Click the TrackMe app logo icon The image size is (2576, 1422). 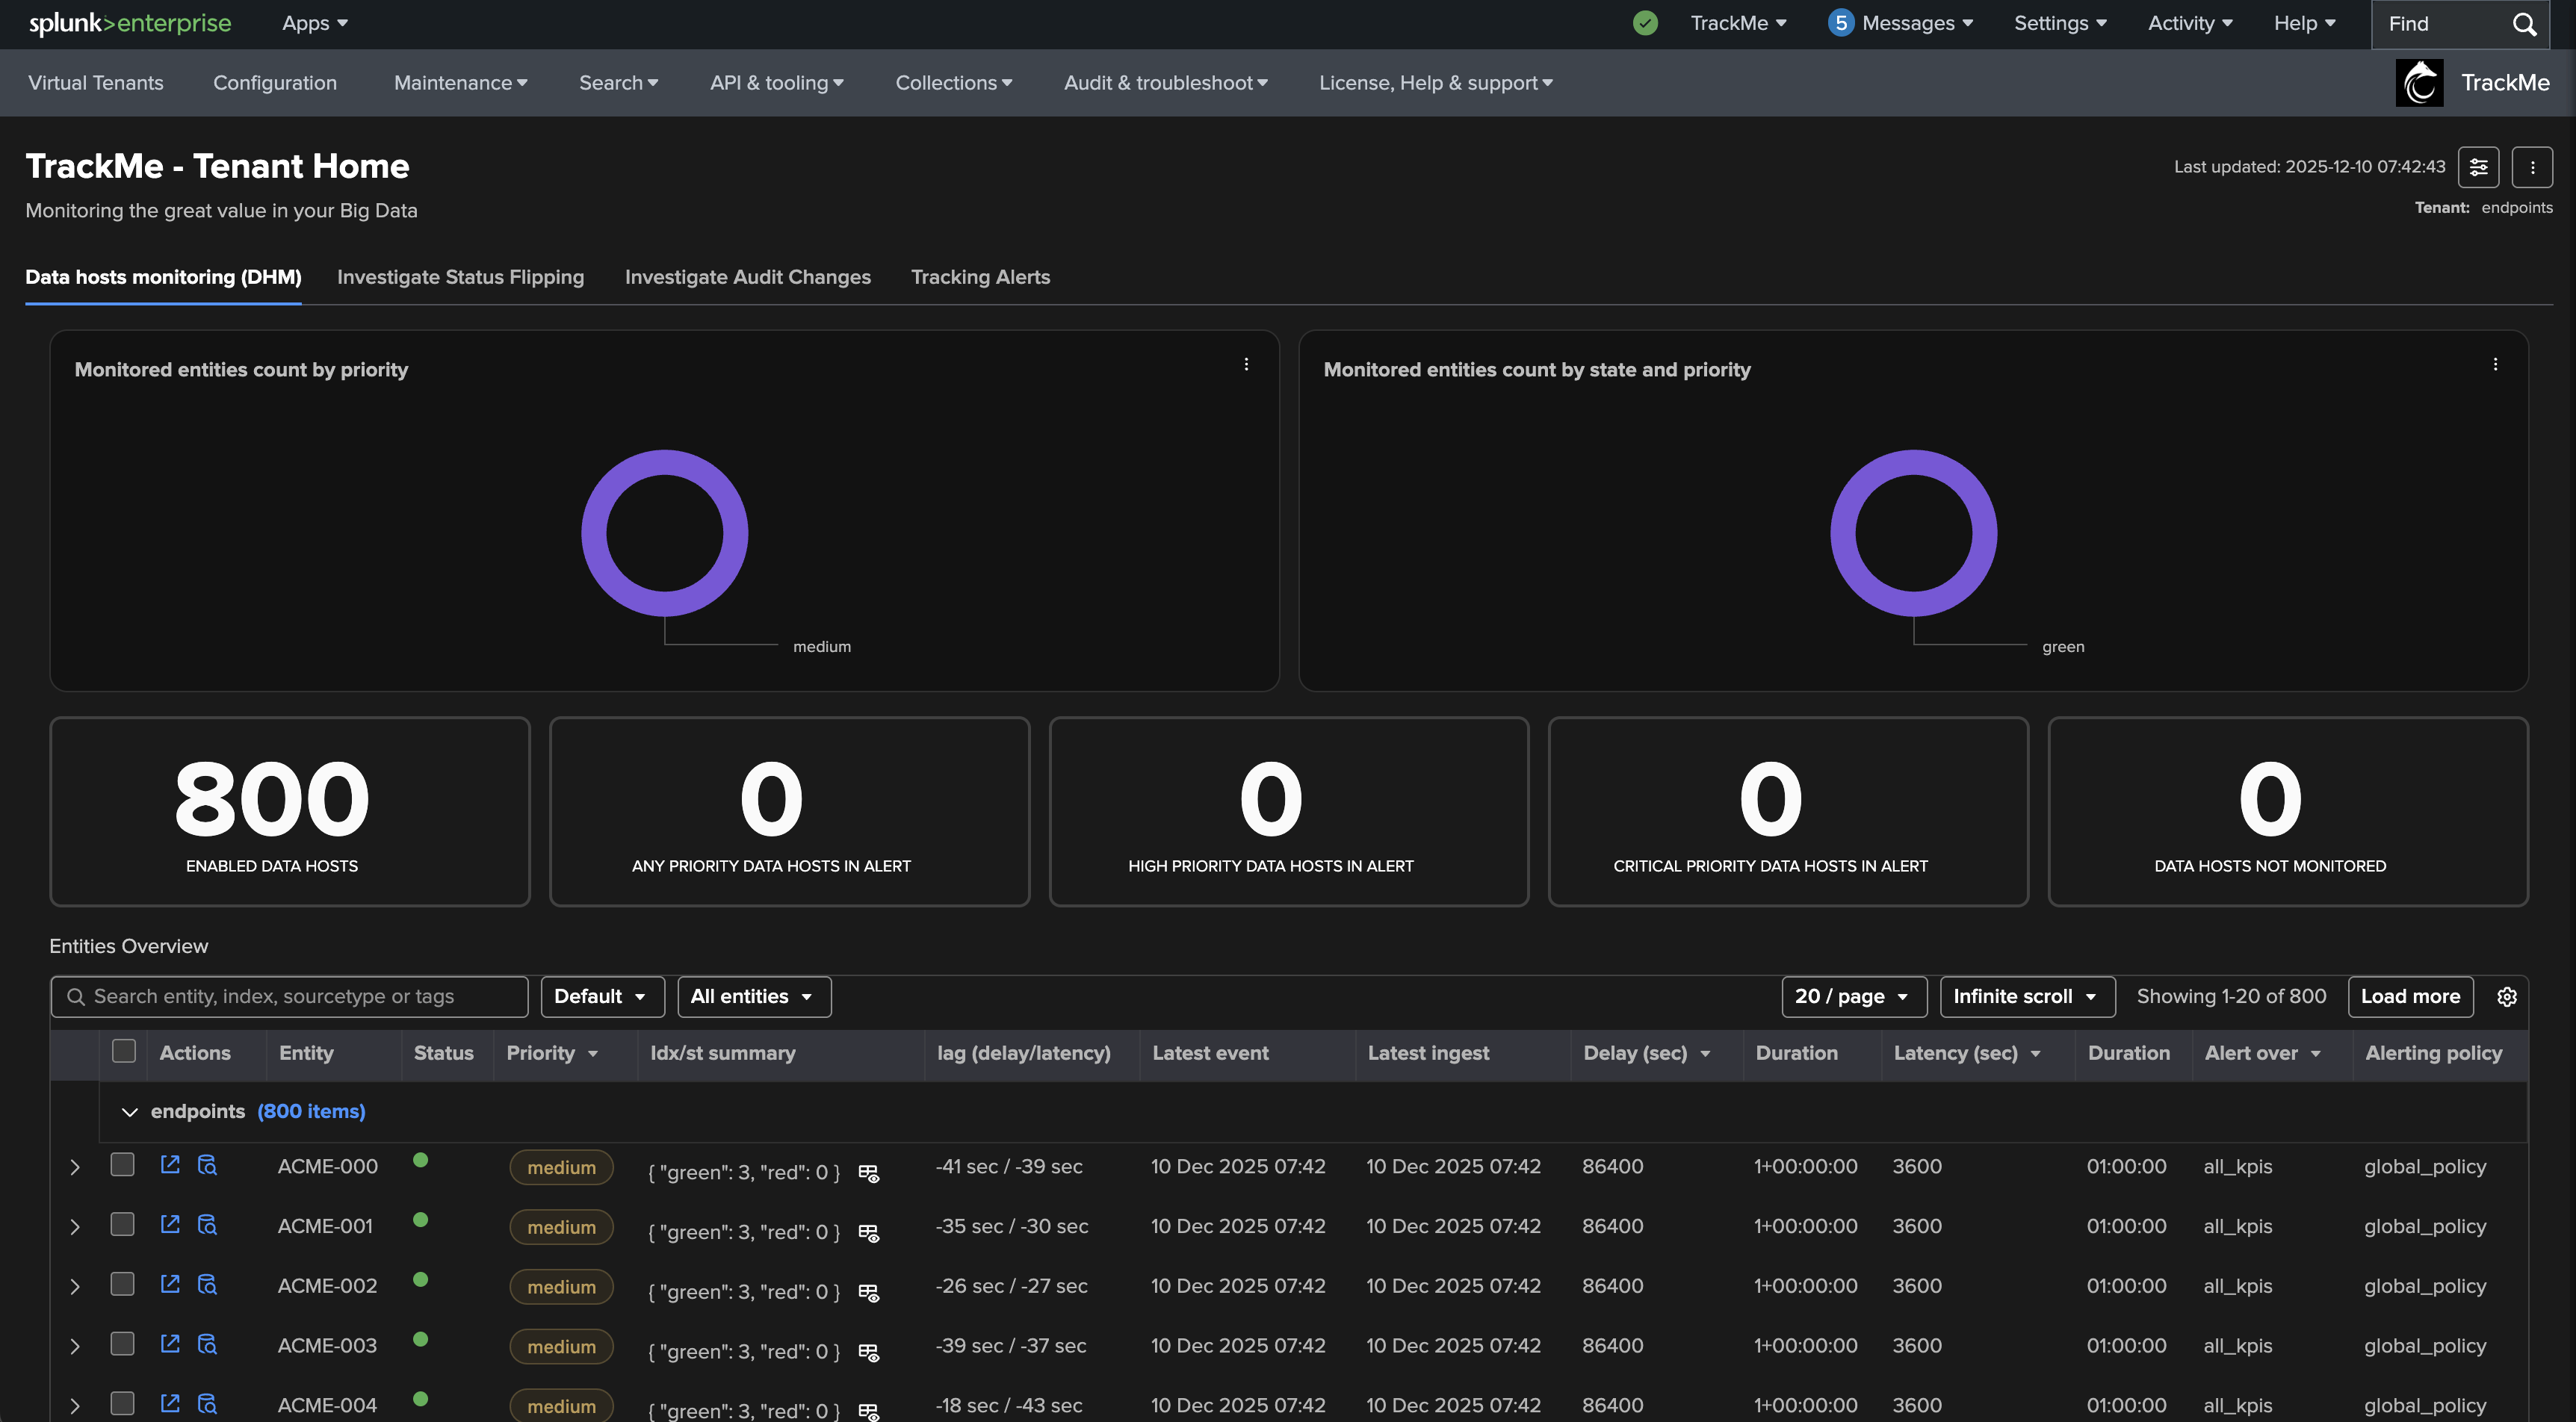click(2419, 82)
